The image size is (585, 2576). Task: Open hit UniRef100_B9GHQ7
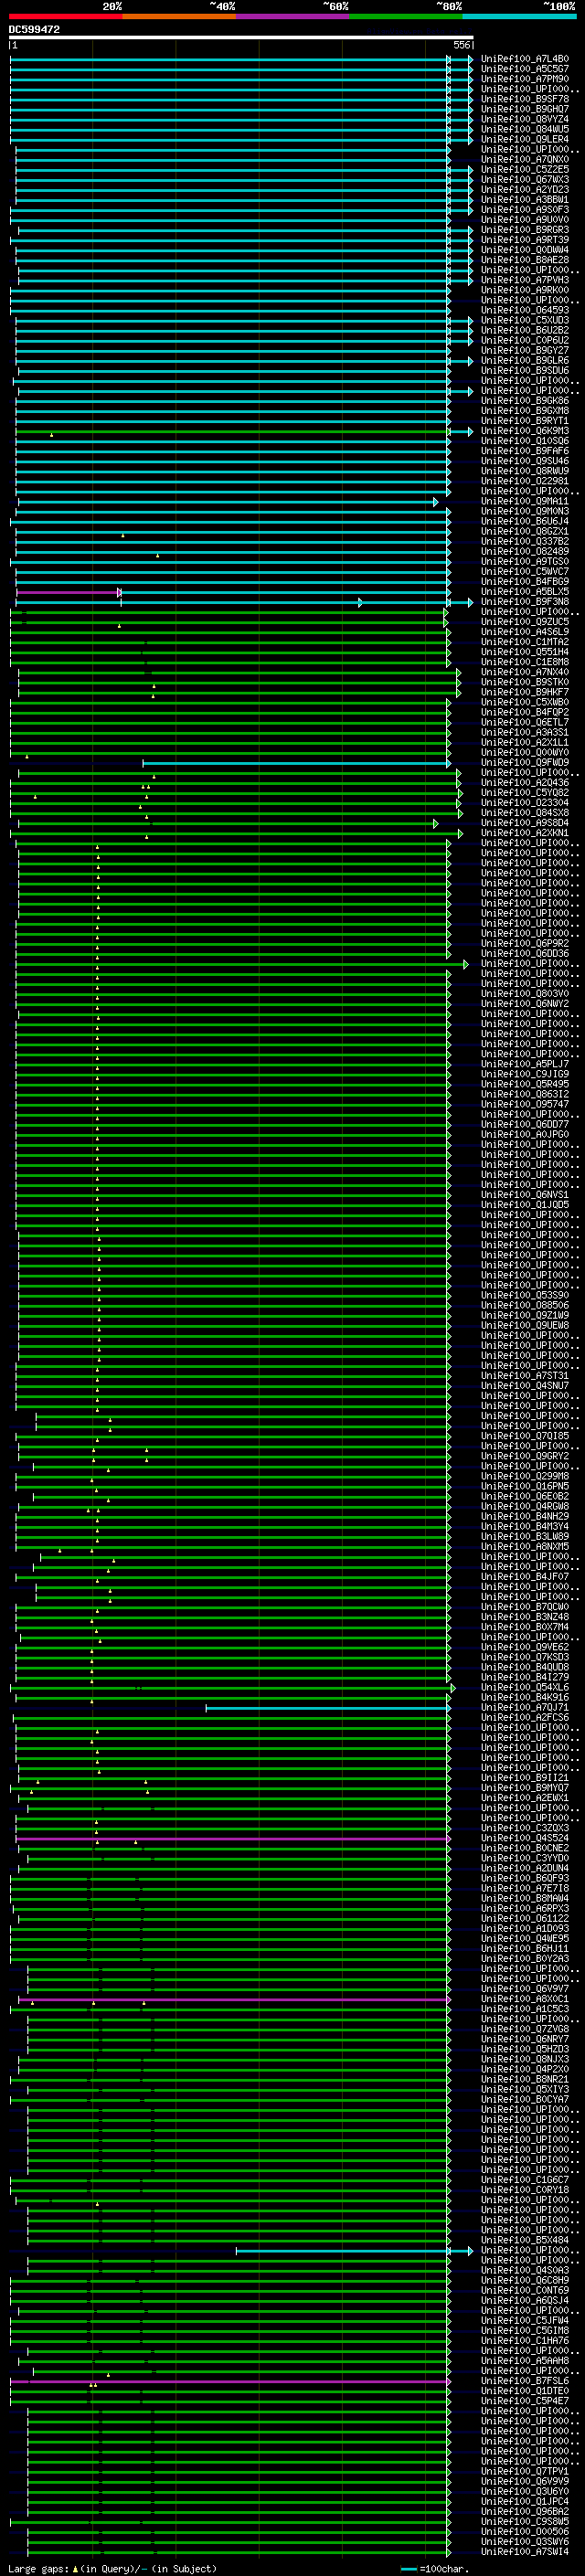[525, 109]
